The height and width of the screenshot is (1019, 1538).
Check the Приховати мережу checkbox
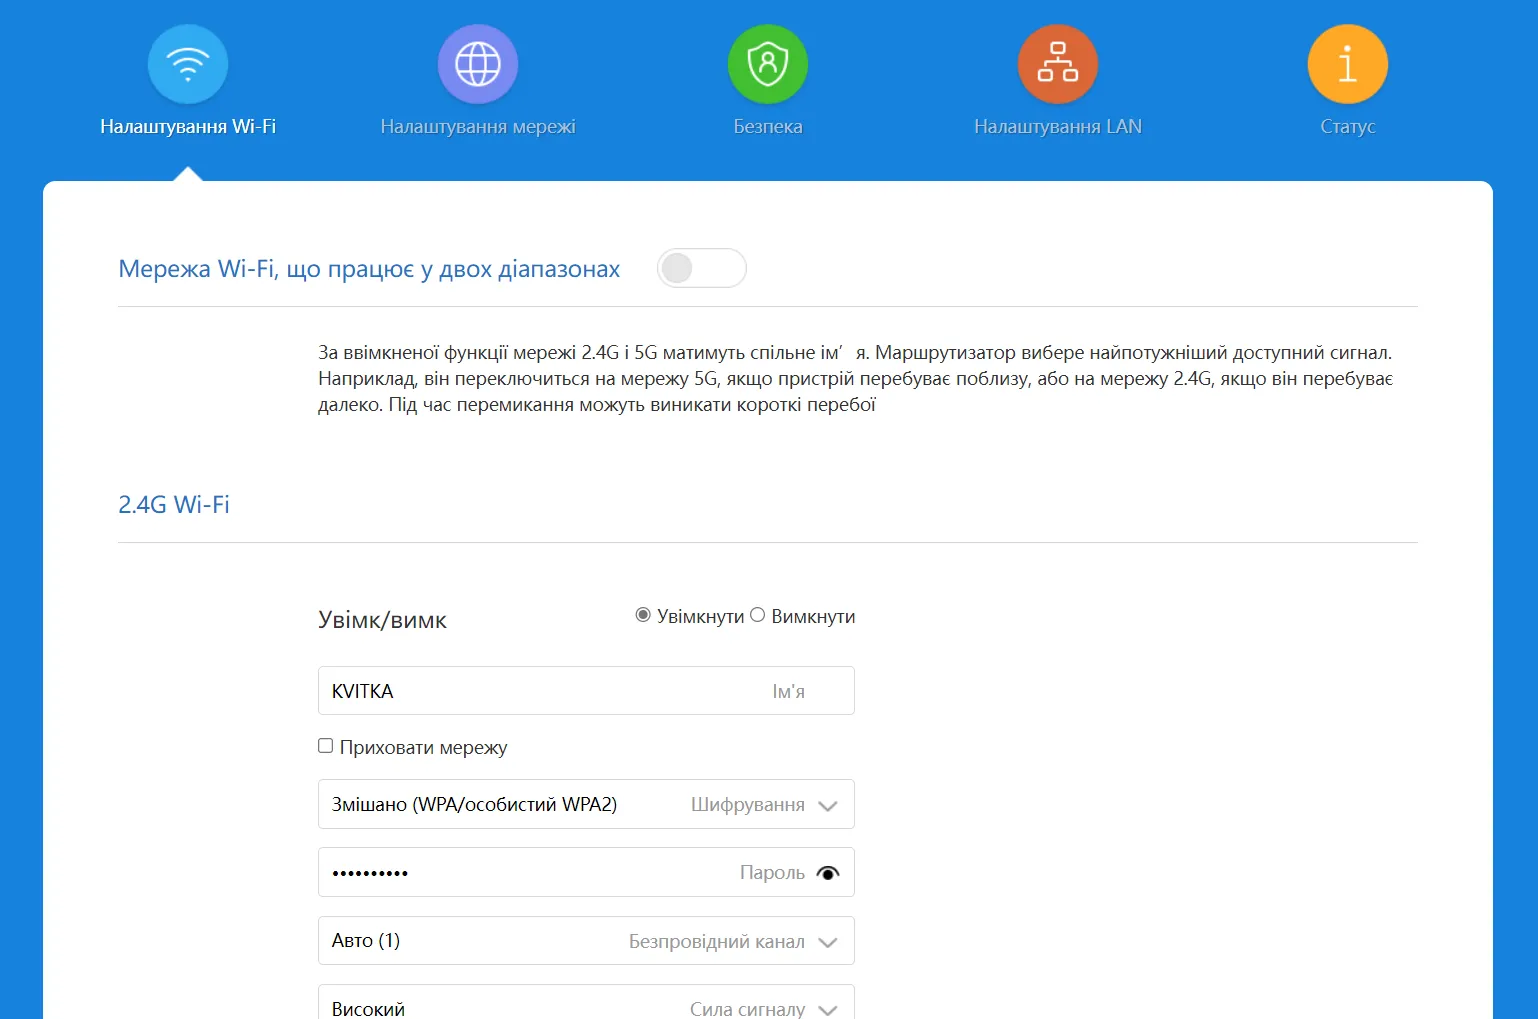(x=326, y=746)
